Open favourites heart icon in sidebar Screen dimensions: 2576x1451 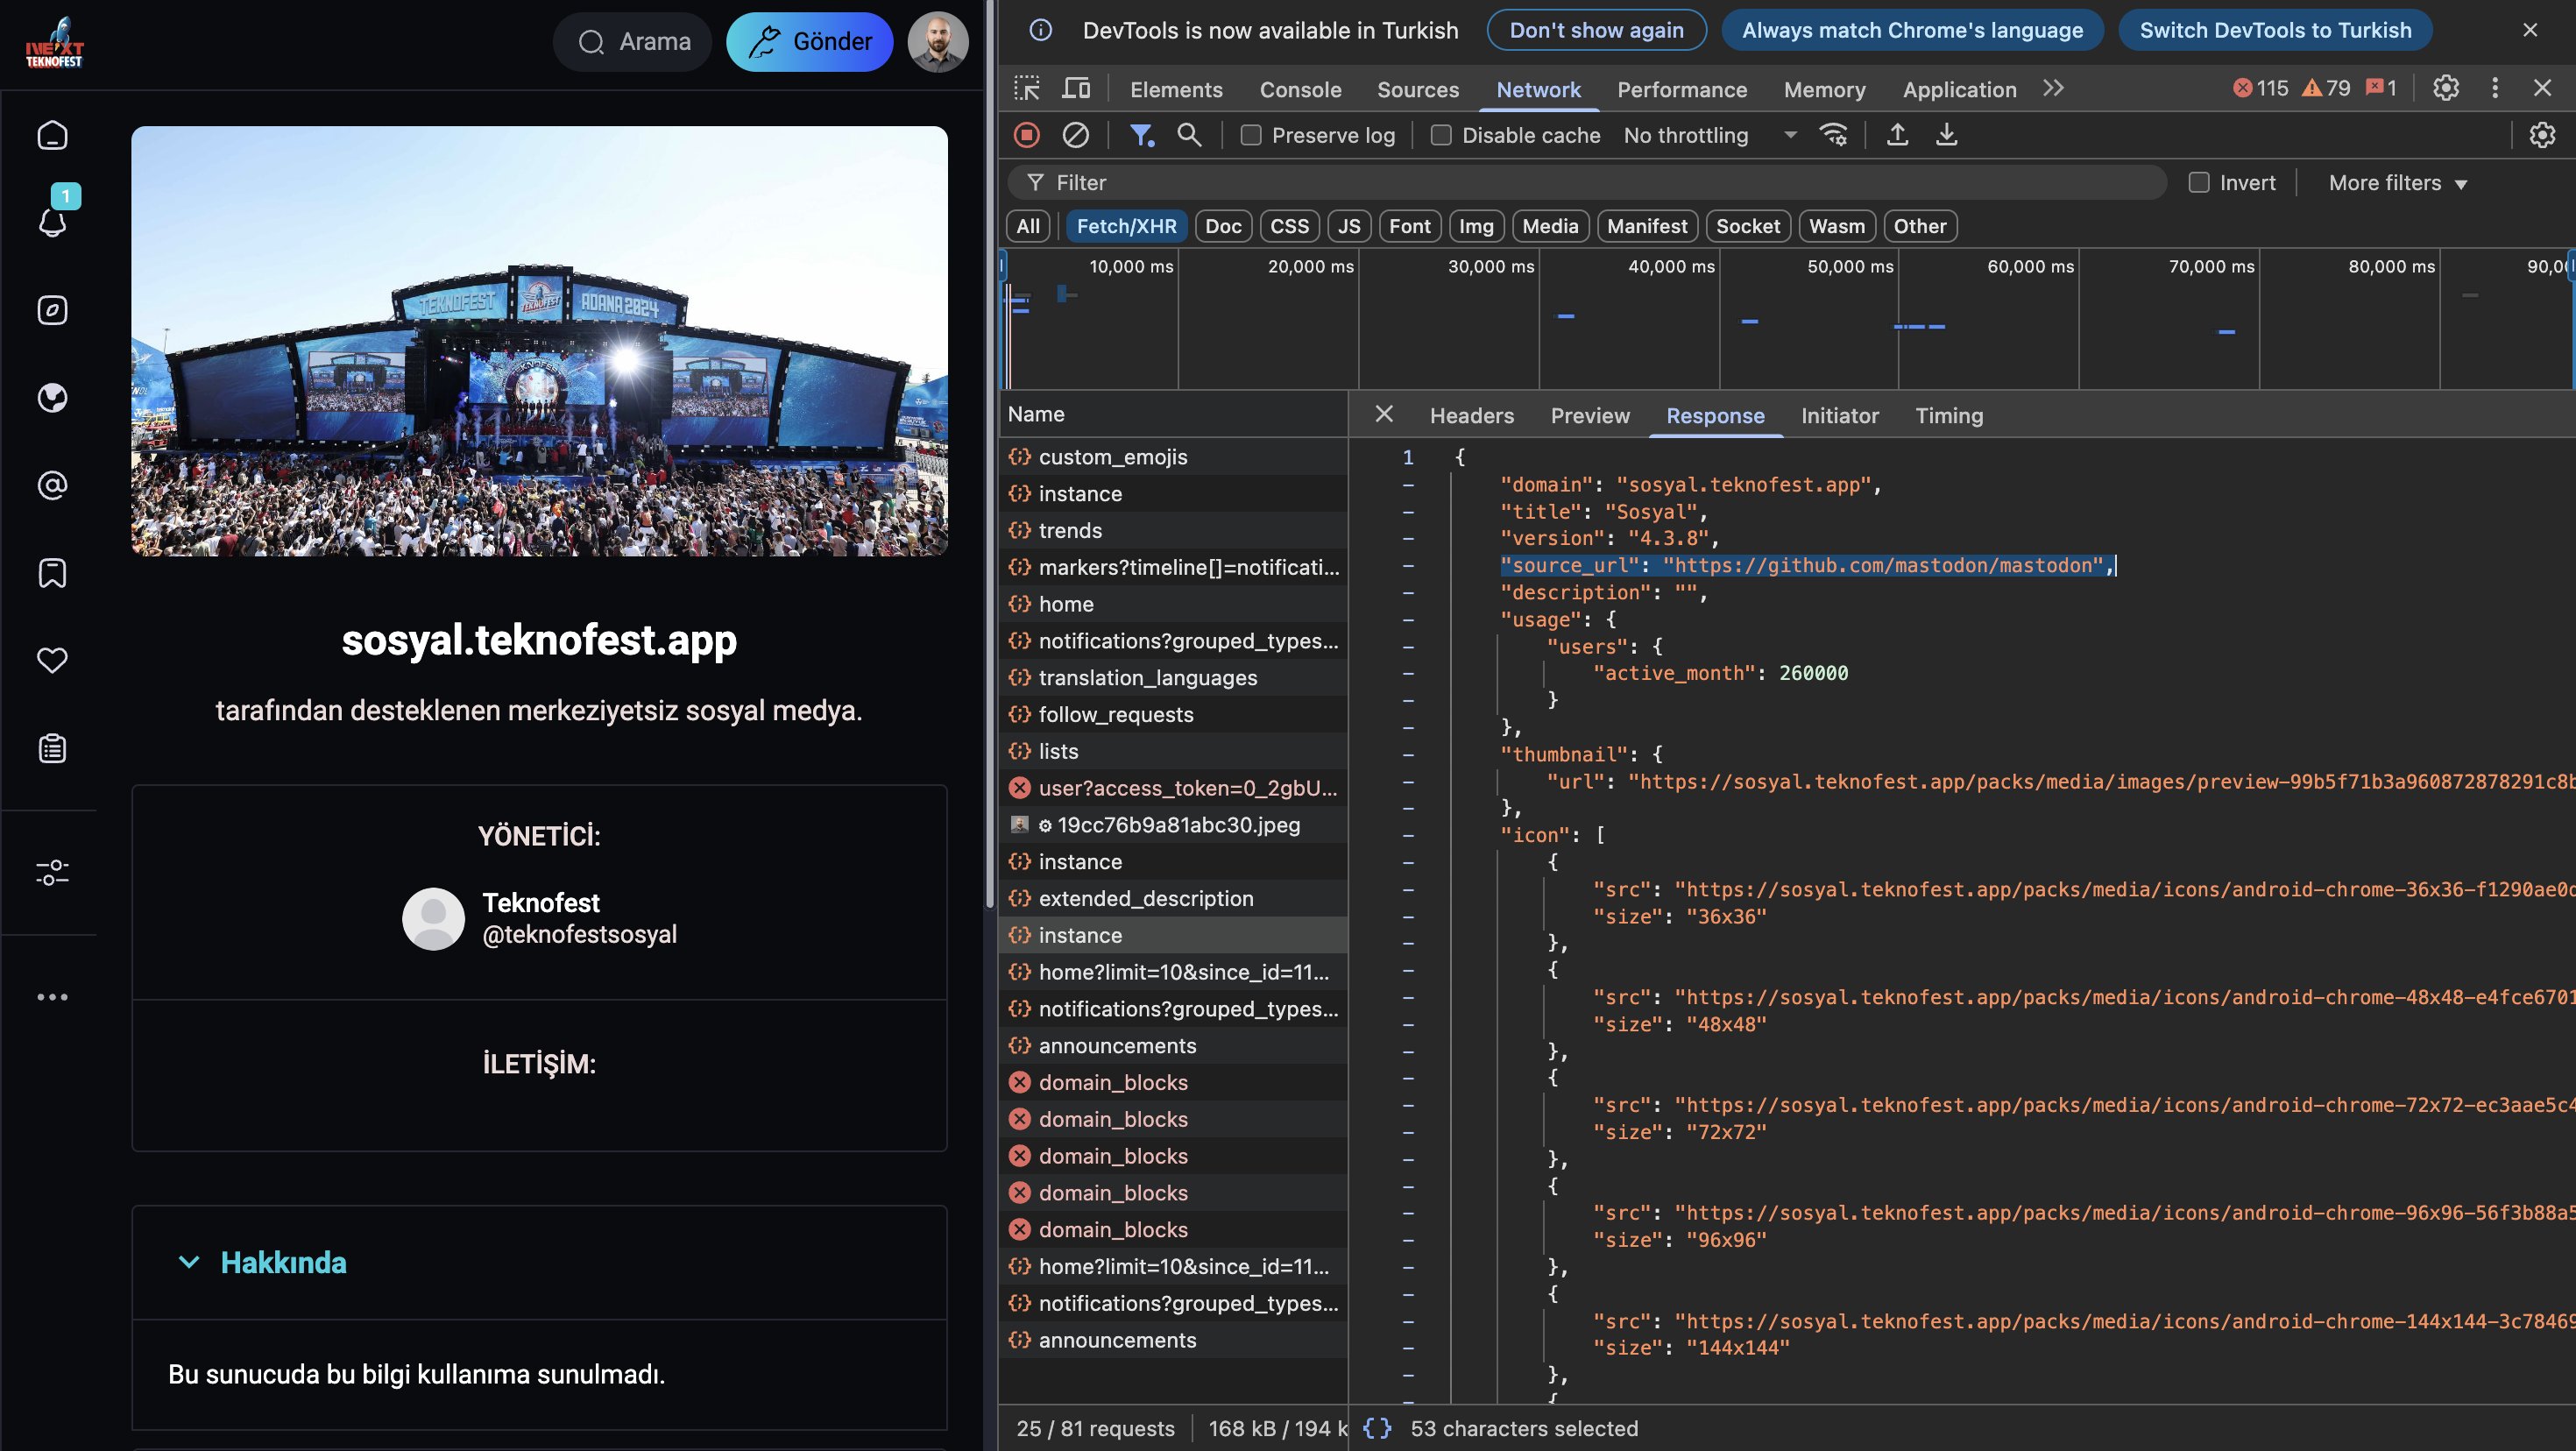point(52,660)
